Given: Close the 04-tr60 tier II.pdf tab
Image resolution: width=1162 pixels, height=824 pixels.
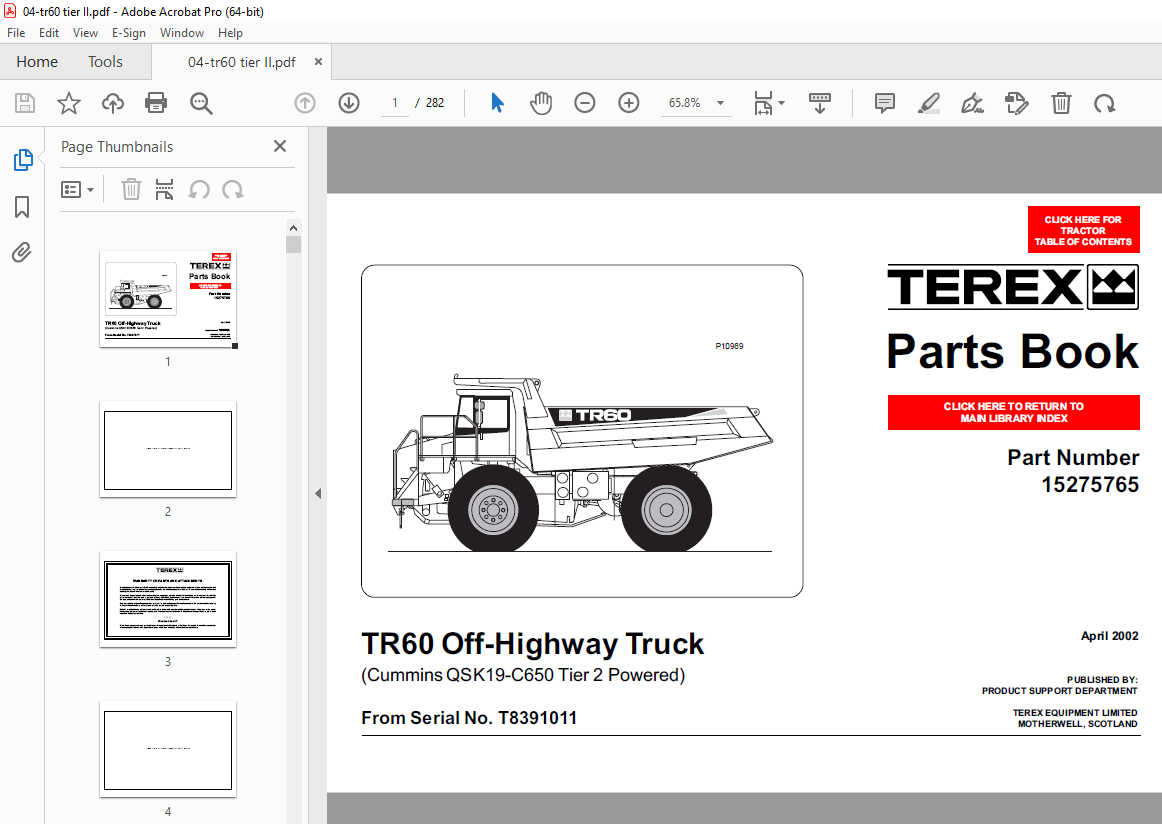Looking at the screenshot, I should point(318,62).
